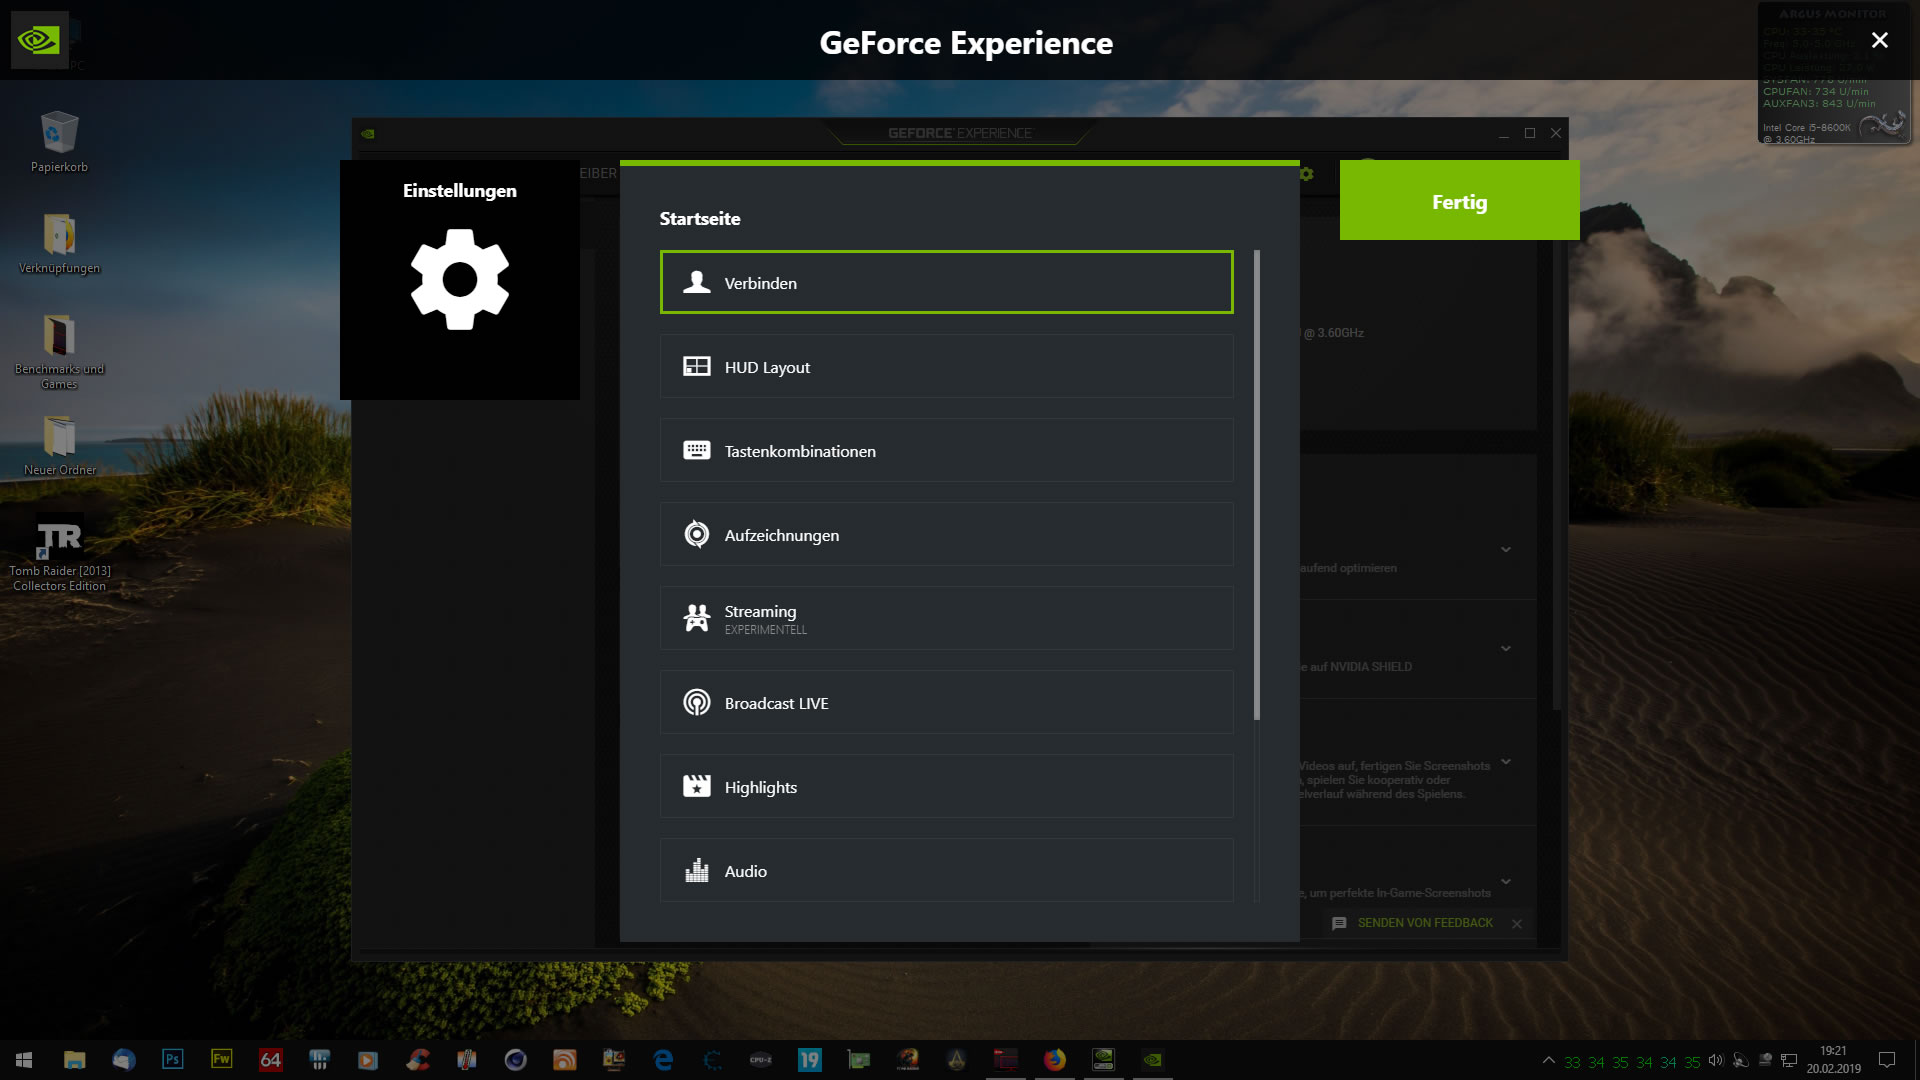Select the Benchmarks und Games folder
Viewport: 1920px width, 1080px height.
[59, 351]
